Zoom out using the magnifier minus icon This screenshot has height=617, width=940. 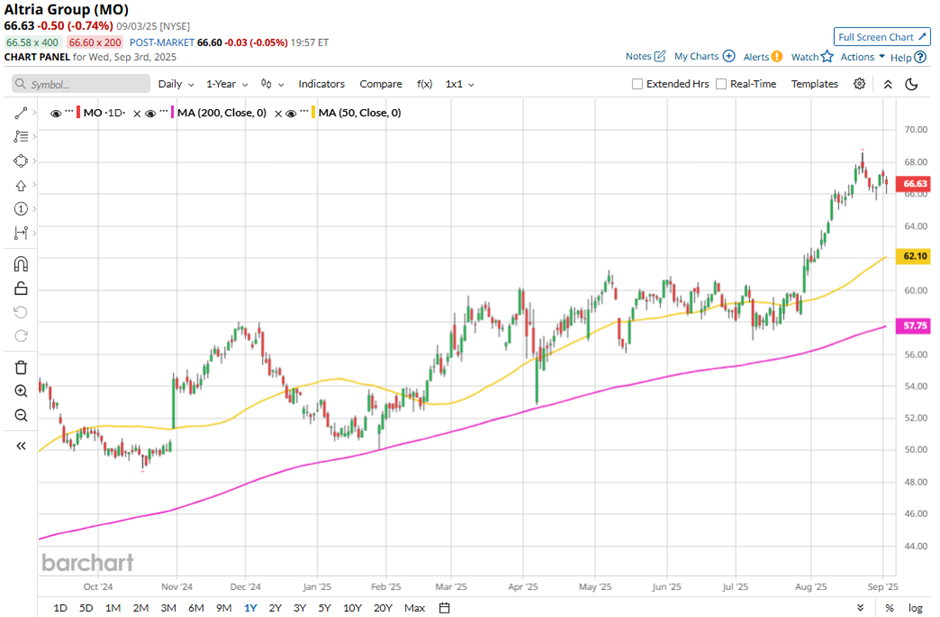pyautogui.click(x=20, y=415)
